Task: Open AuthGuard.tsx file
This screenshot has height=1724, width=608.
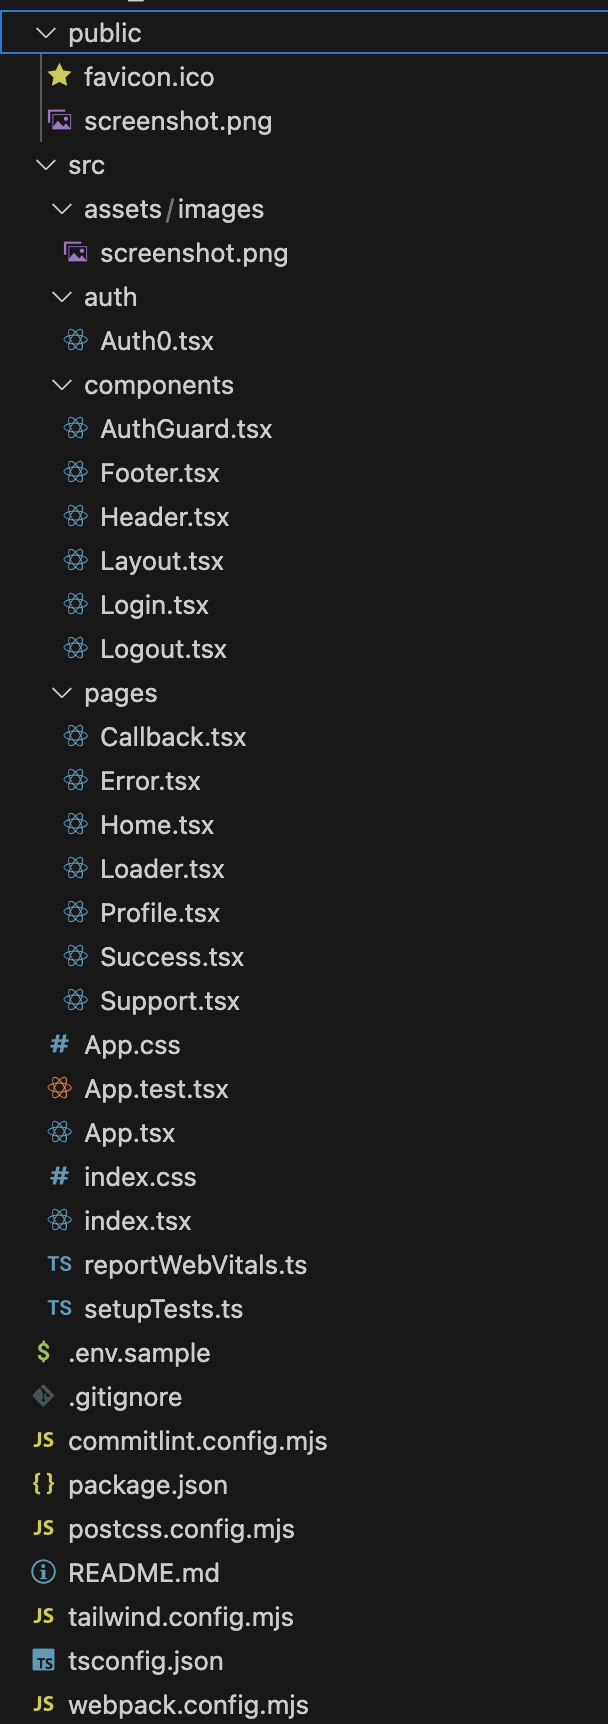Action: click(186, 429)
